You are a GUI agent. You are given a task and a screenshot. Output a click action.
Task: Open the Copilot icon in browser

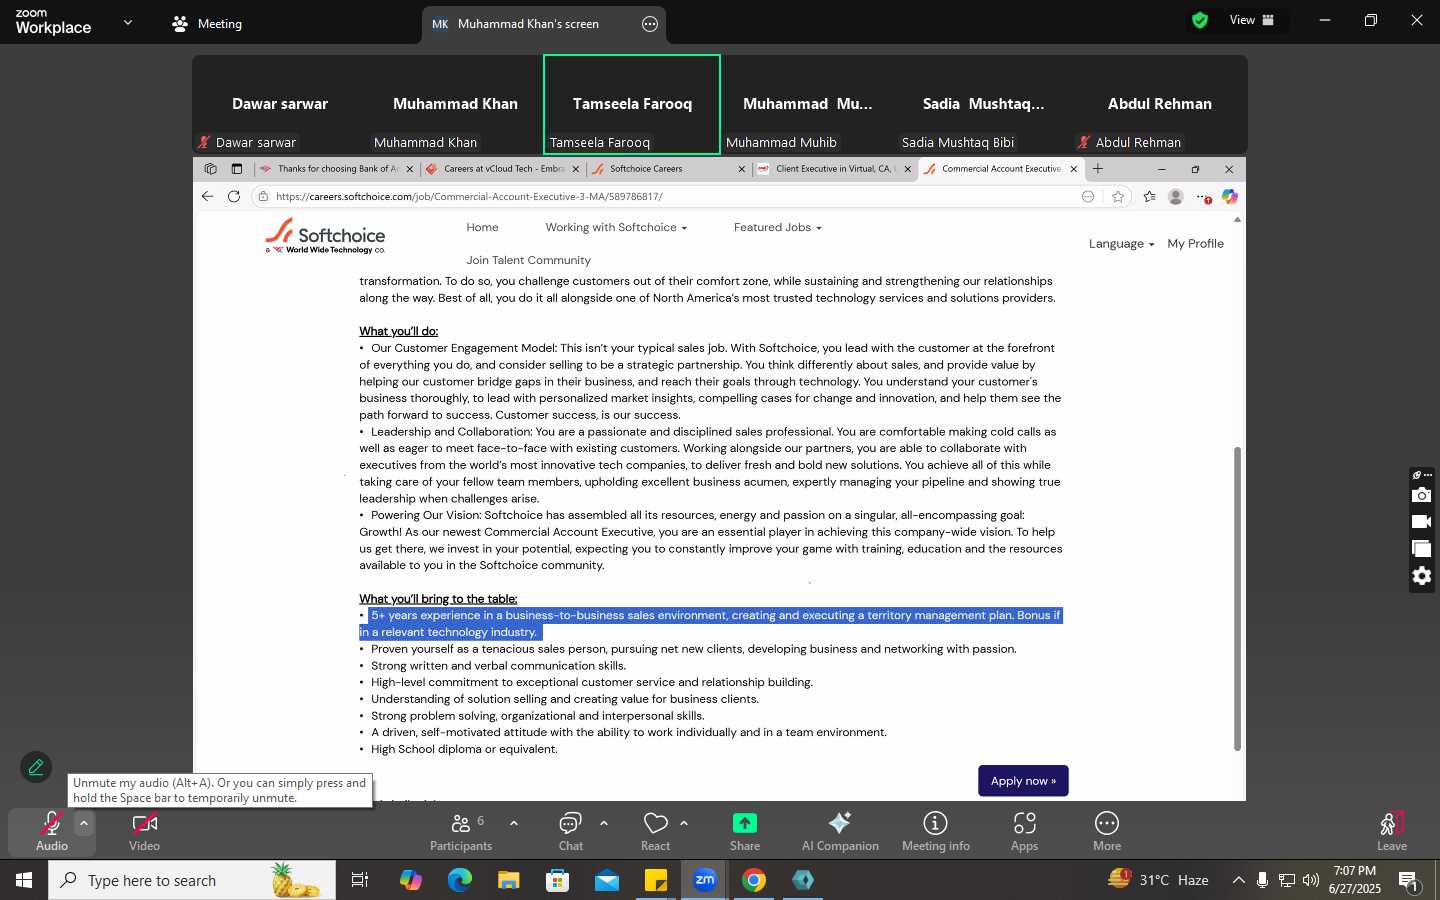point(1229,197)
